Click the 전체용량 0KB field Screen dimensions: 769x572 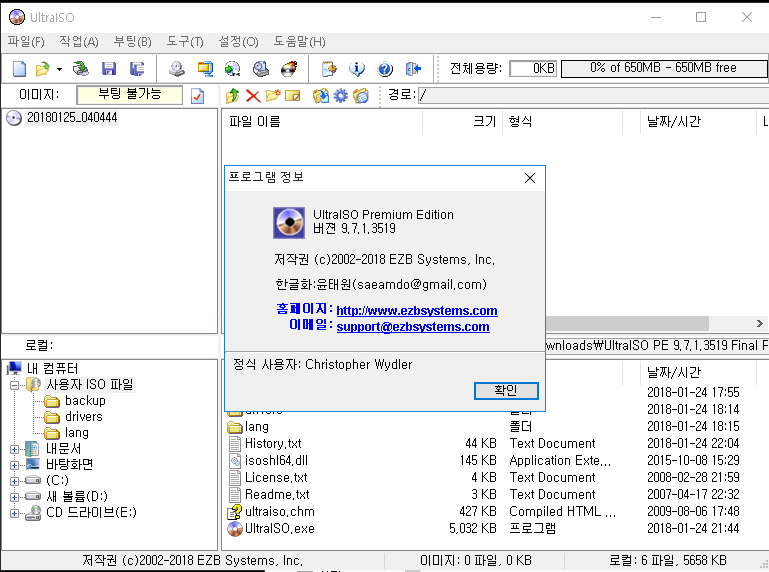[533, 68]
